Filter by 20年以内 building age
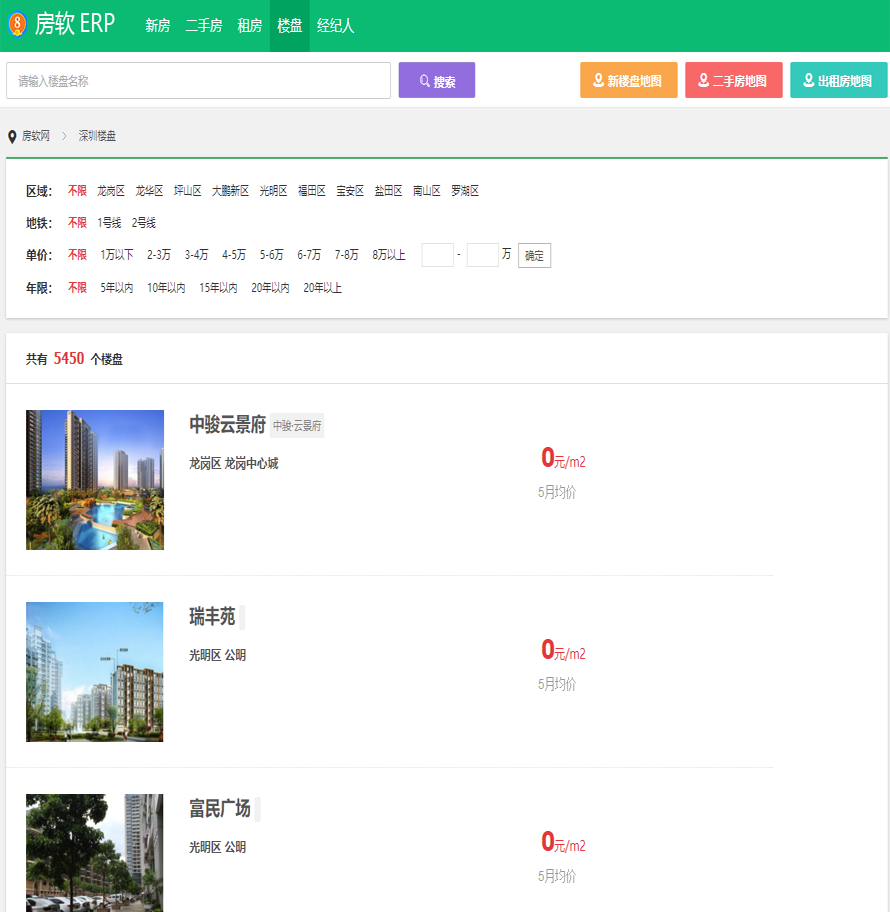The height and width of the screenshot is (912, 890). point(270,288)
